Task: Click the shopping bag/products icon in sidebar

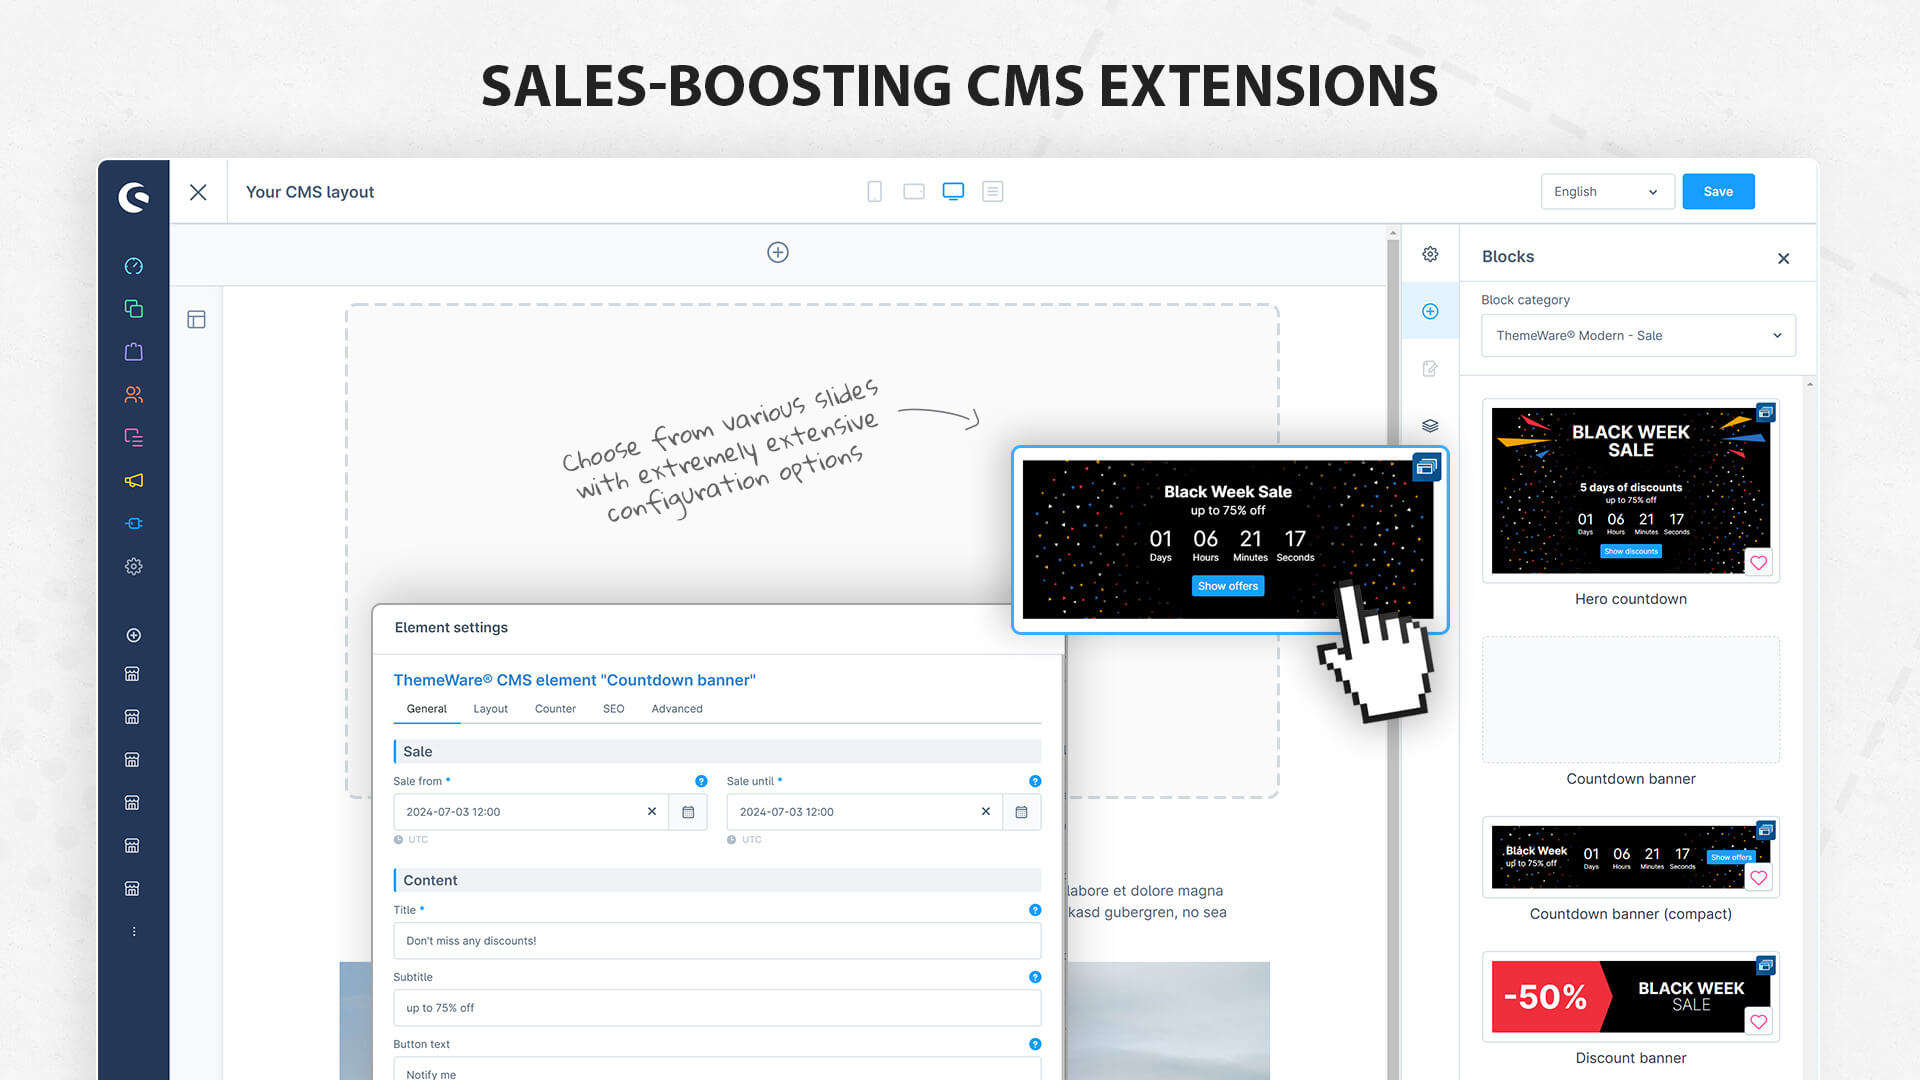Action: 133,351
